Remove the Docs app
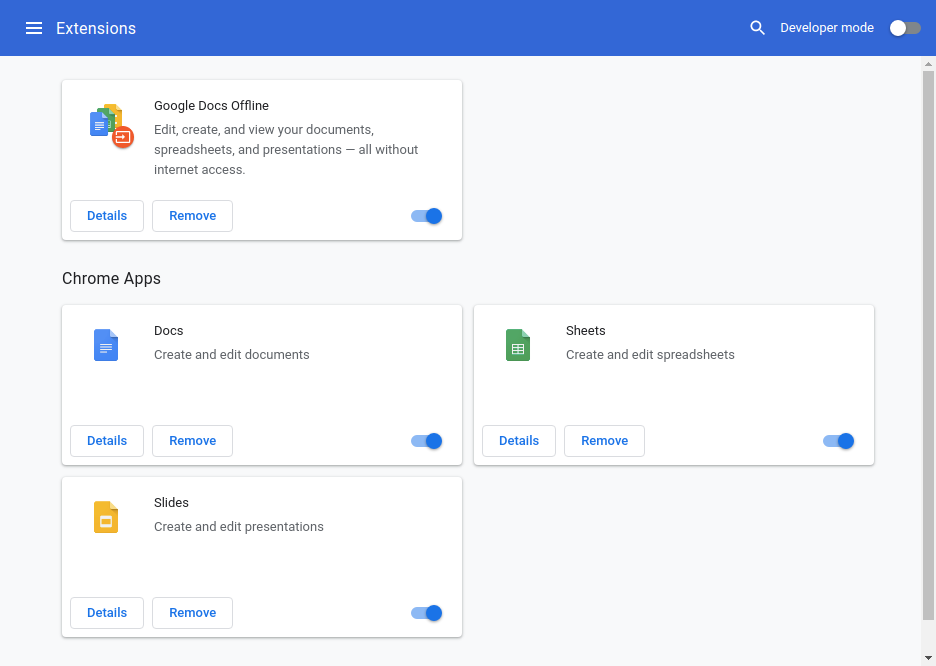 [x=192, y=441]
